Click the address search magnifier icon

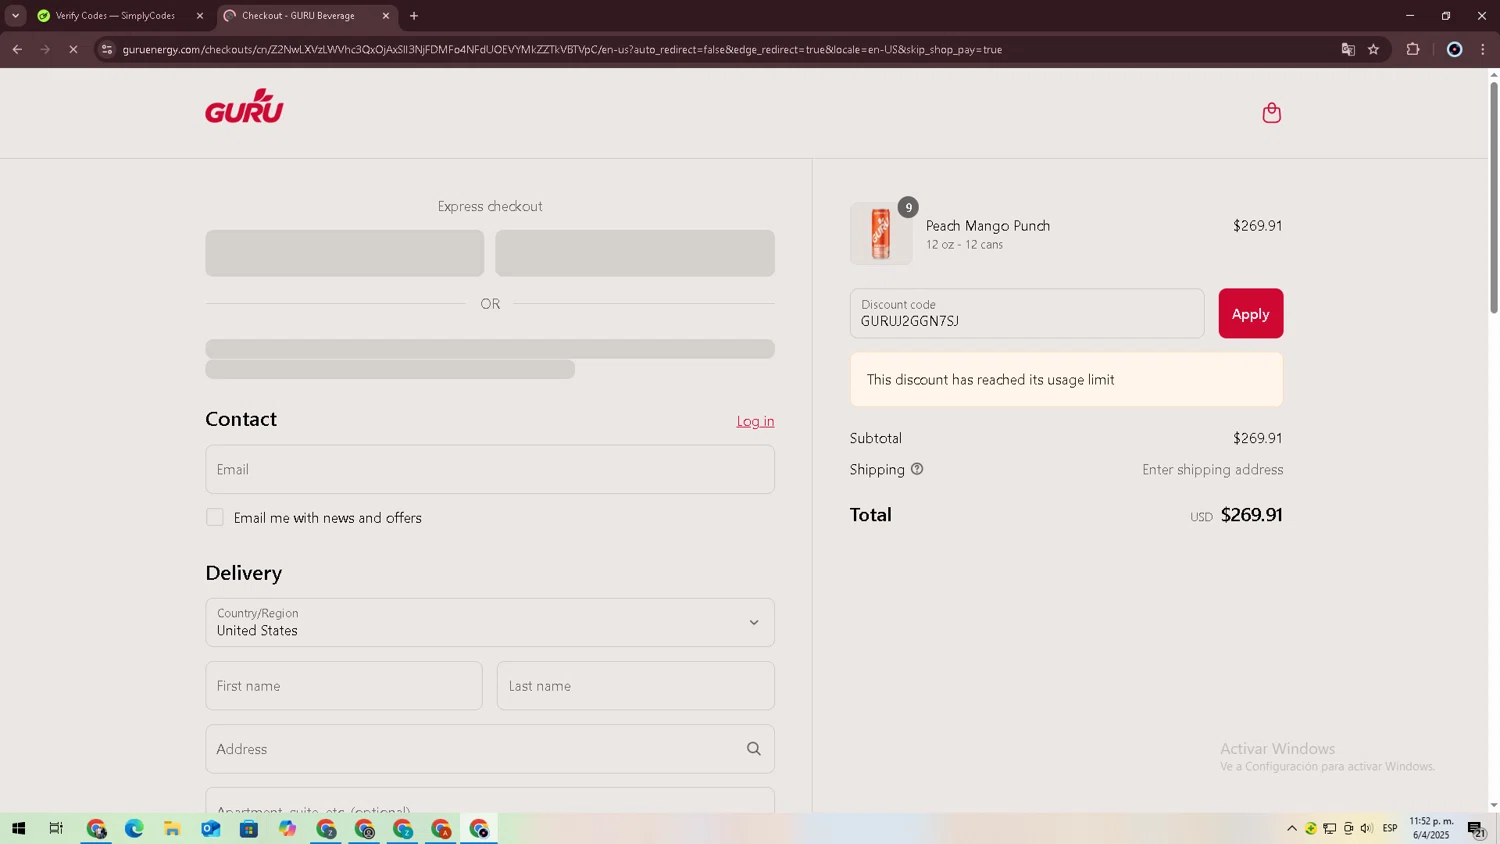point(754,749)
